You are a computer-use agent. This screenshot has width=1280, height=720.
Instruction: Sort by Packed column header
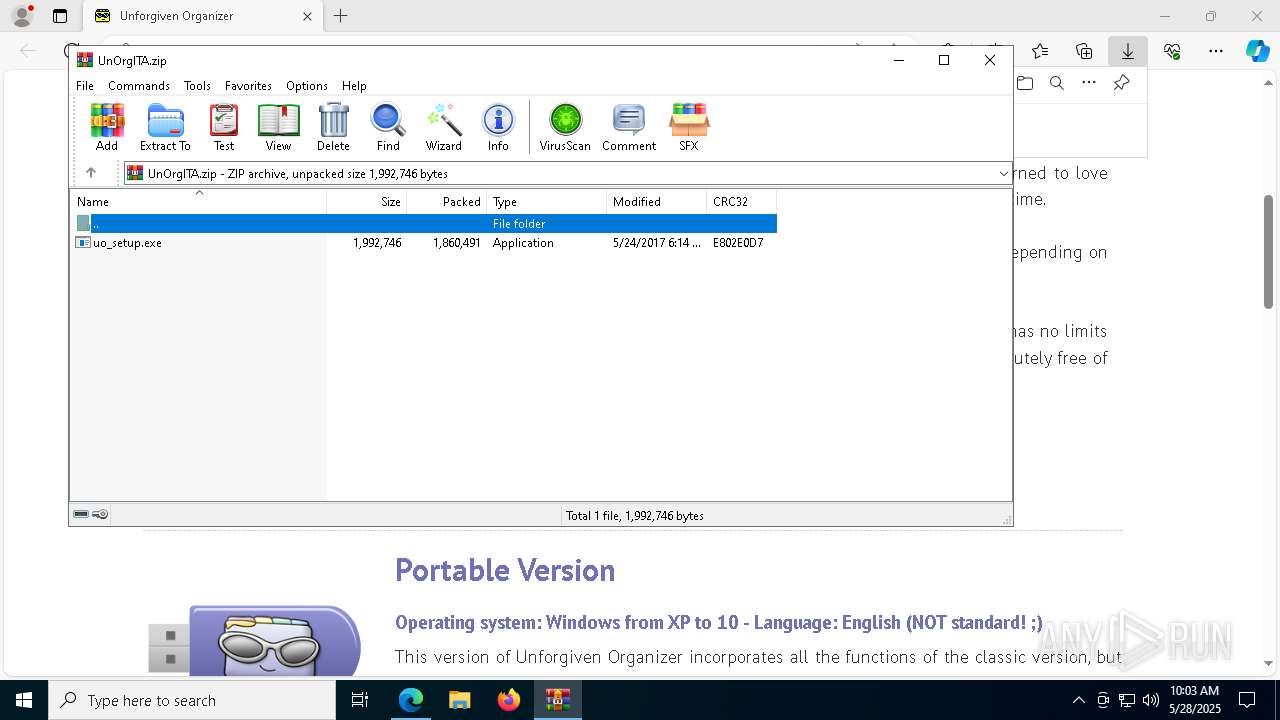(x=447, y=202)
